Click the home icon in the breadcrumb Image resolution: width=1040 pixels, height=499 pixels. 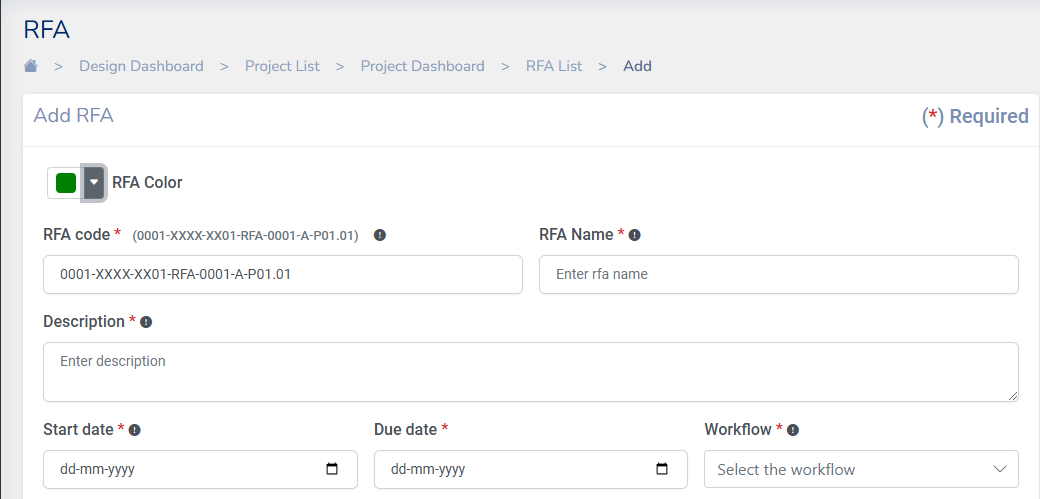[x=31, y=66]
